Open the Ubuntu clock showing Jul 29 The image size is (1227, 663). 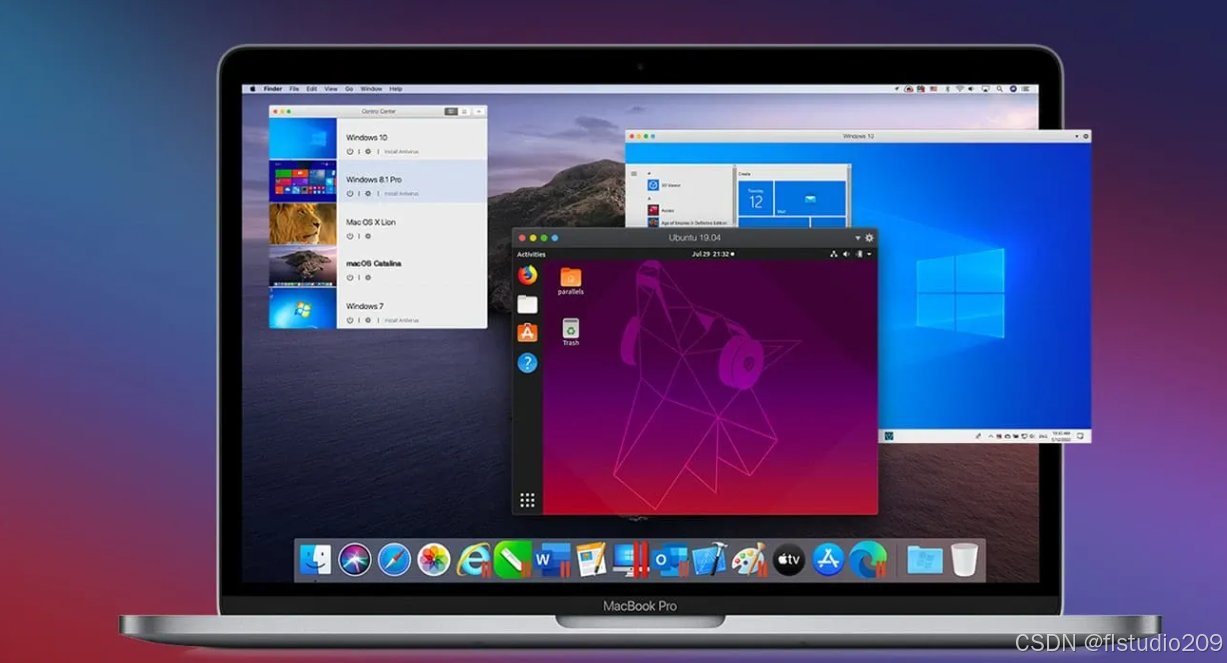click(712, 255)
